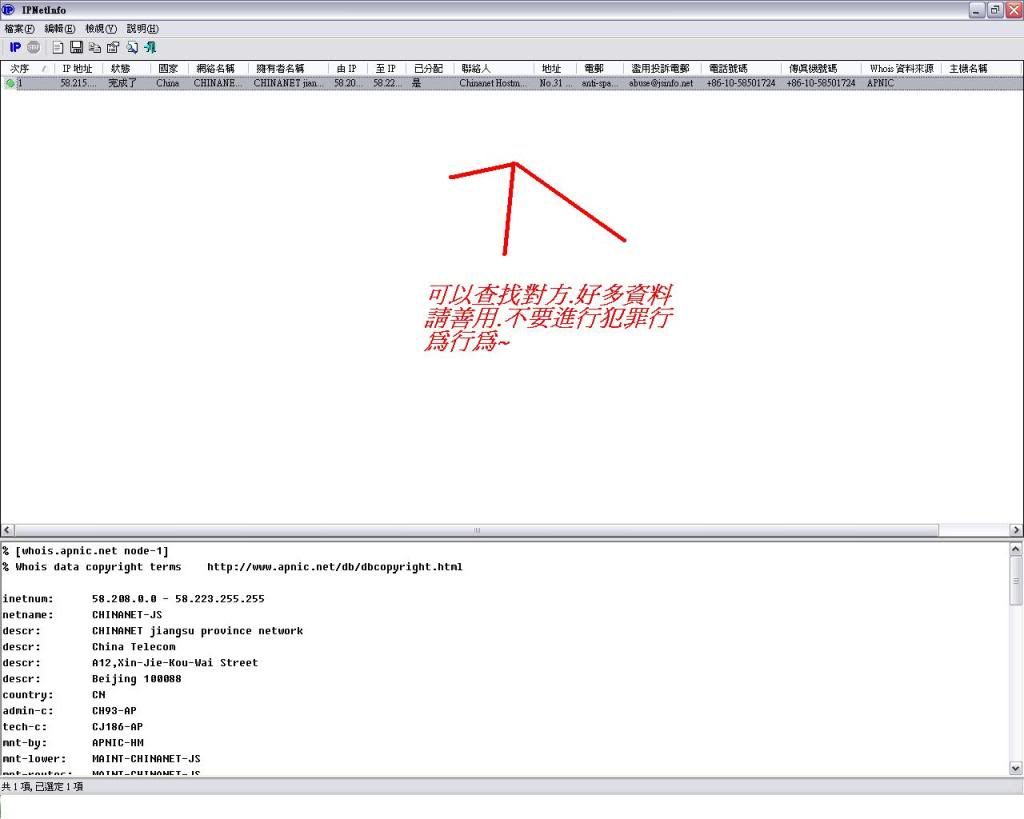Sort by the 國家 column header
1024x819 pixels.
[168, 69]
